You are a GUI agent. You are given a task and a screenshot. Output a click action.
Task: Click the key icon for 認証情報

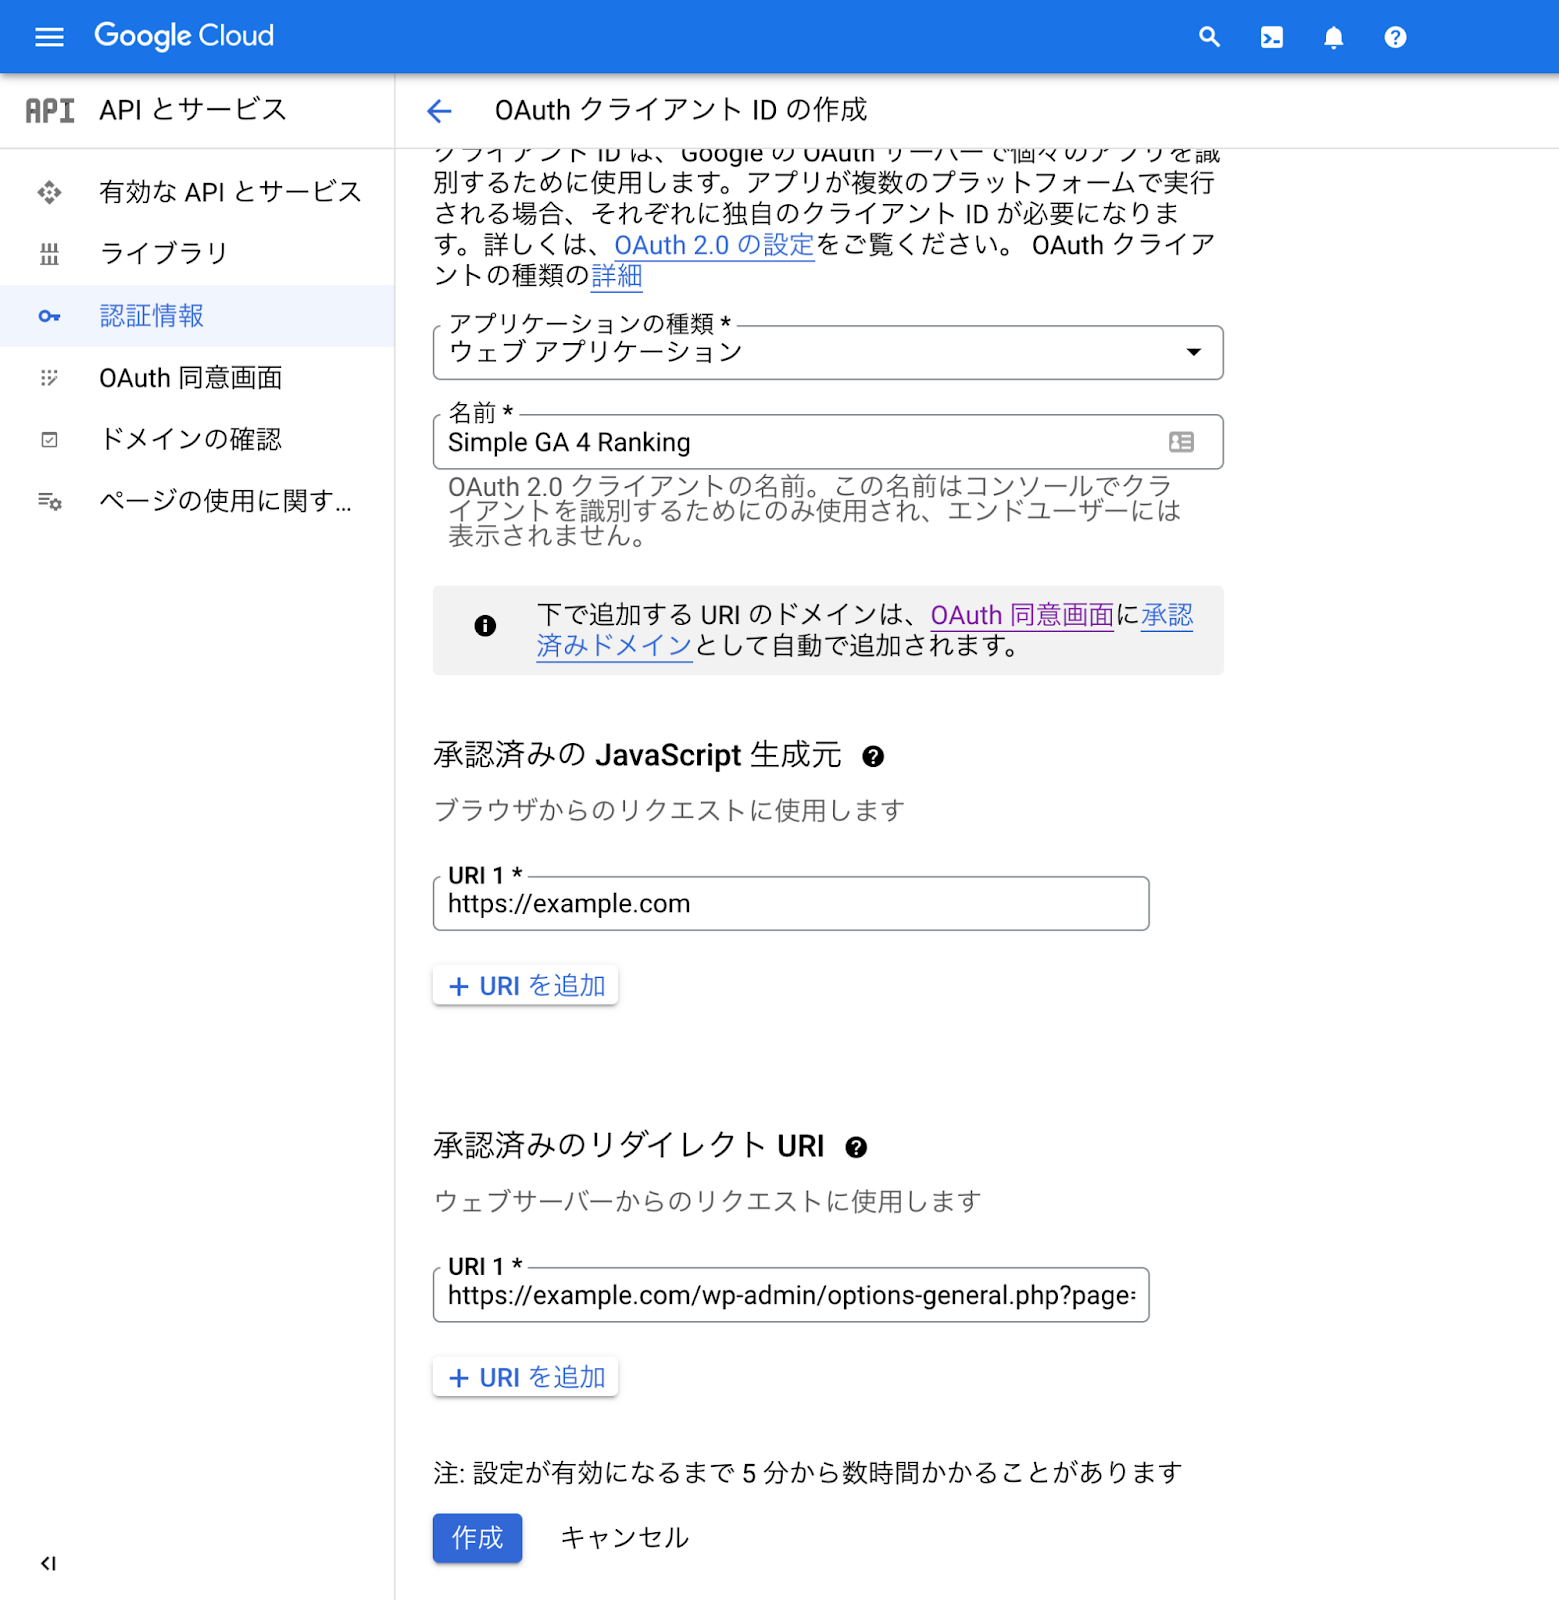coord(49,316)
